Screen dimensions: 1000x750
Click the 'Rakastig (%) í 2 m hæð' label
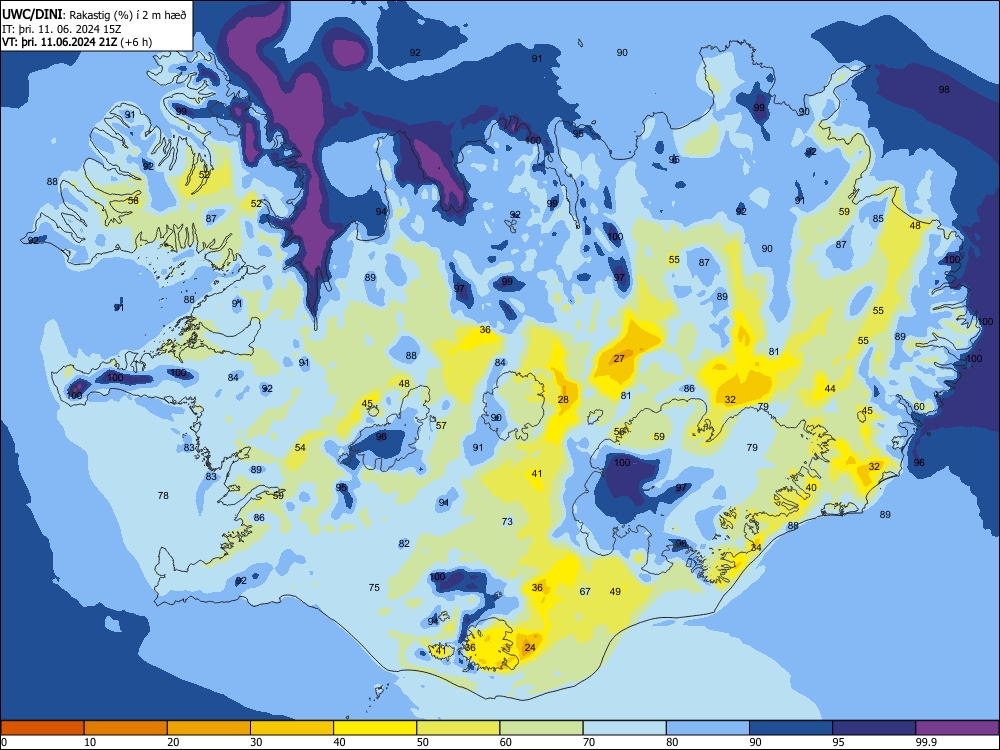pos(127,15)
